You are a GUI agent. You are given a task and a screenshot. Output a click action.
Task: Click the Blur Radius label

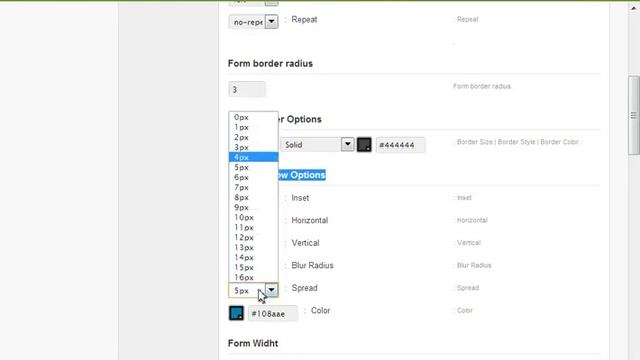312,265
